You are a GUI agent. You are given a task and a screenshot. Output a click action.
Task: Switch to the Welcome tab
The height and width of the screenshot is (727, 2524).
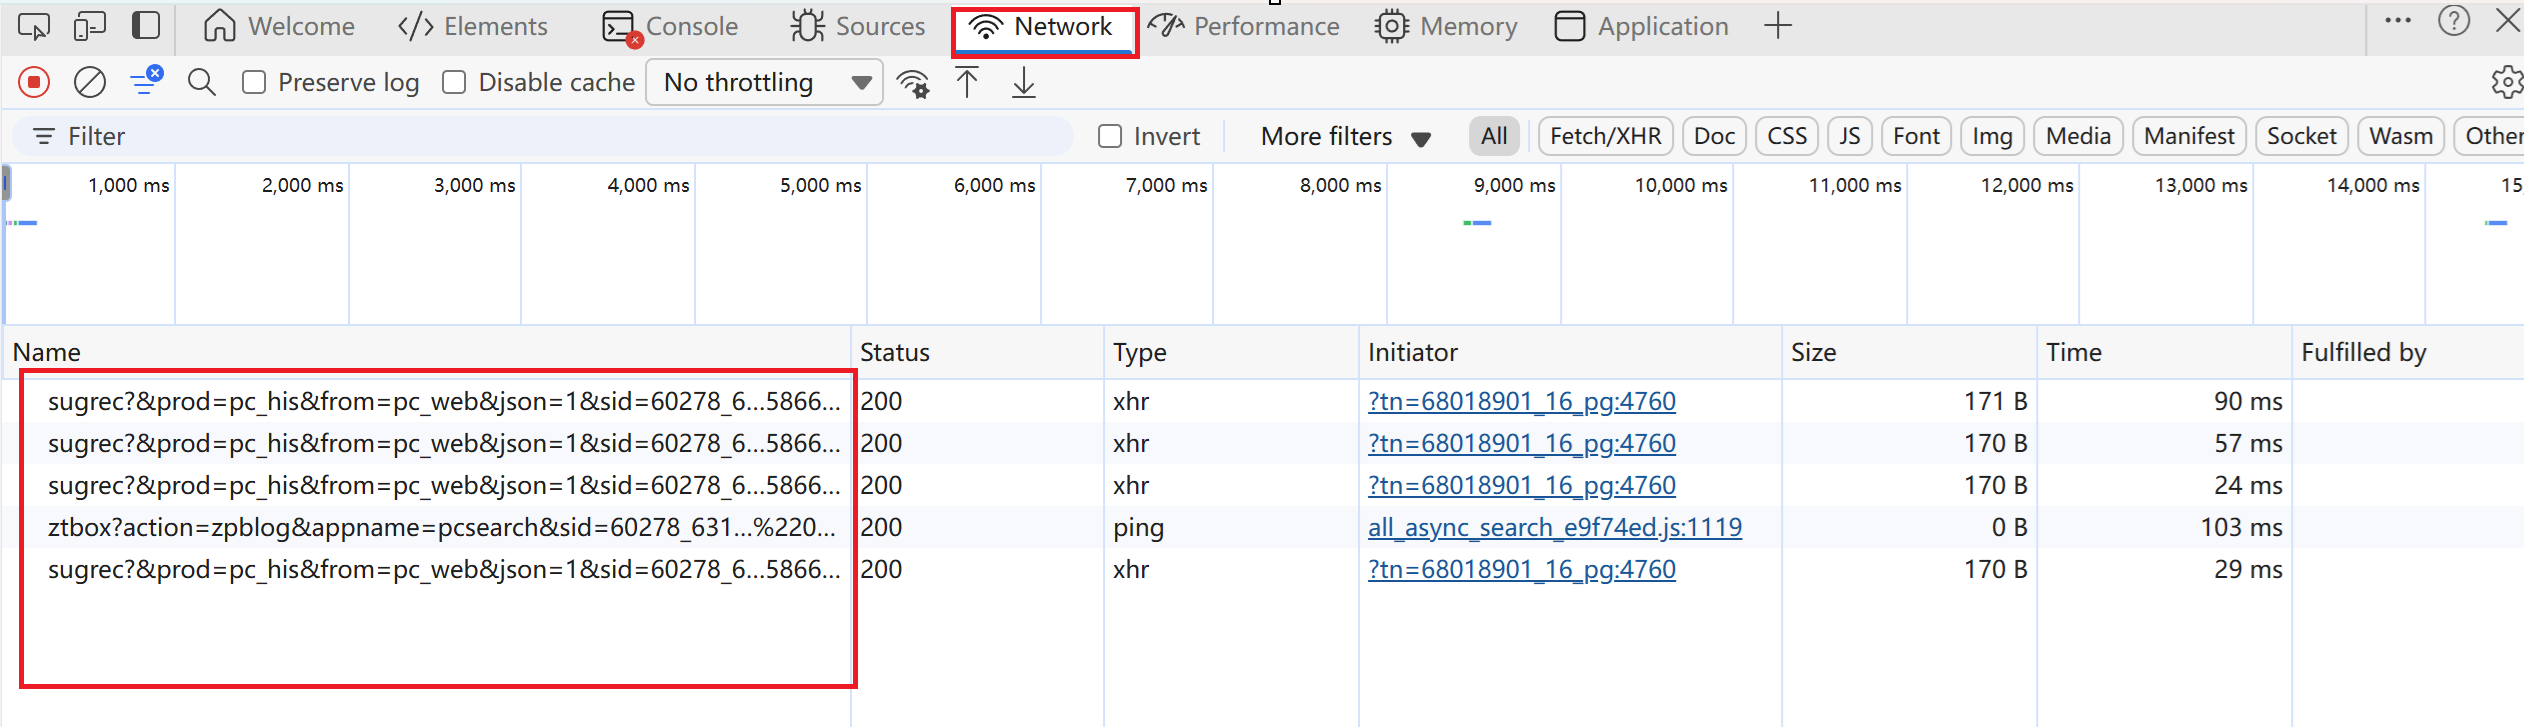pos(279,26)
